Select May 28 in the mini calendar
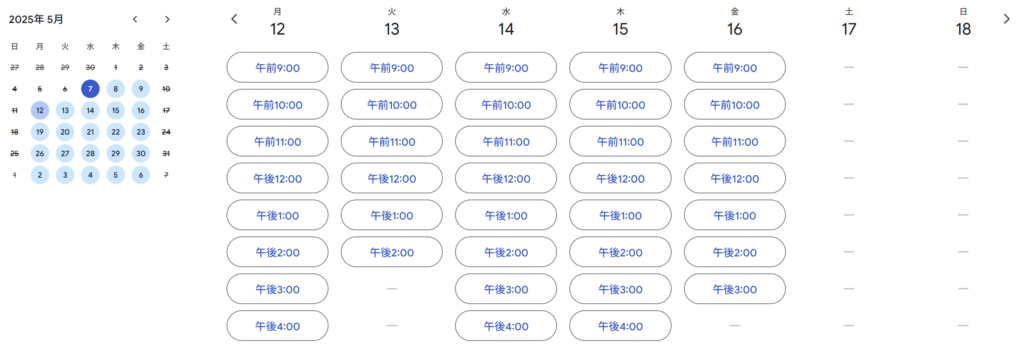The image size is (1024, 361). (x=90, y=153)
